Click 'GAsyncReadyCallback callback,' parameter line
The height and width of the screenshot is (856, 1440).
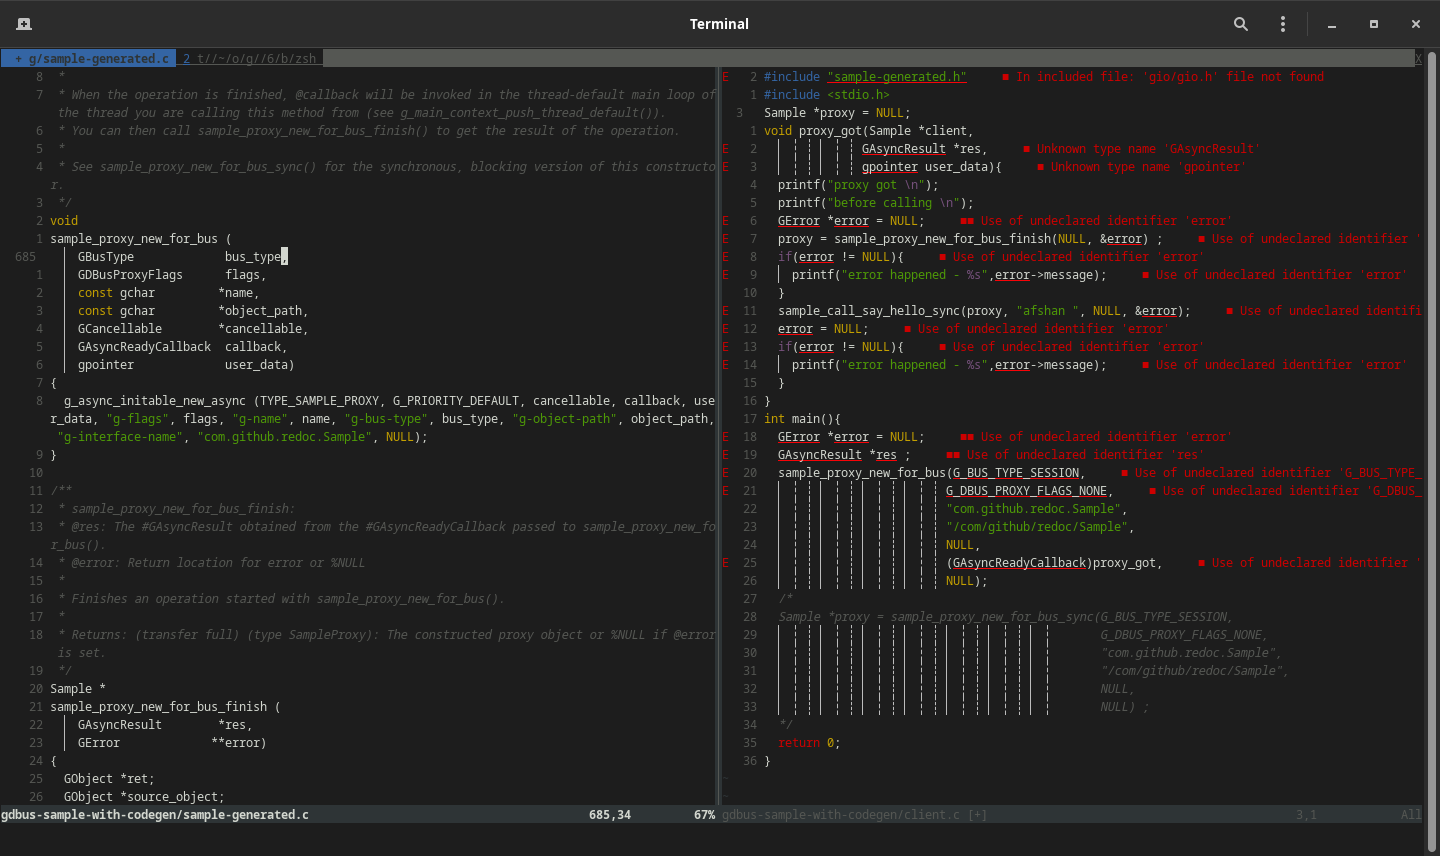[183, 347]
